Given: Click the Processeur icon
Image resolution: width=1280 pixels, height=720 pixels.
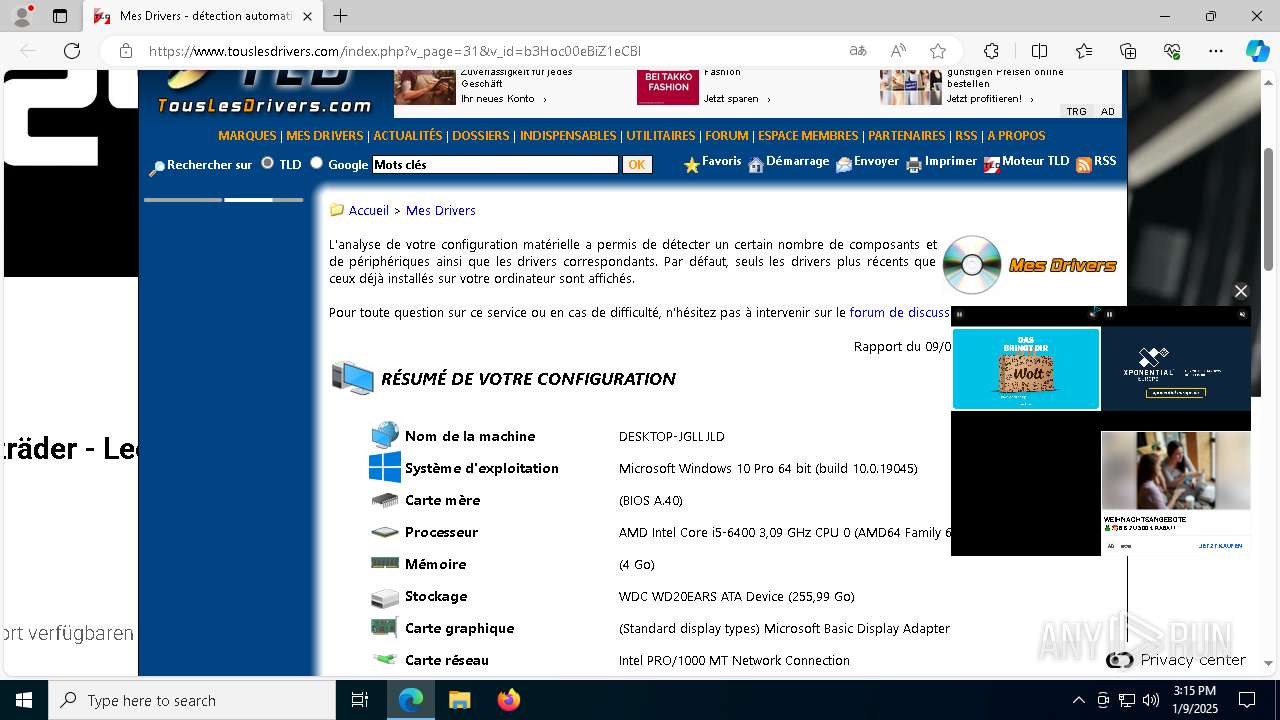Looking at the screenshot, I should tap(385, 532).
